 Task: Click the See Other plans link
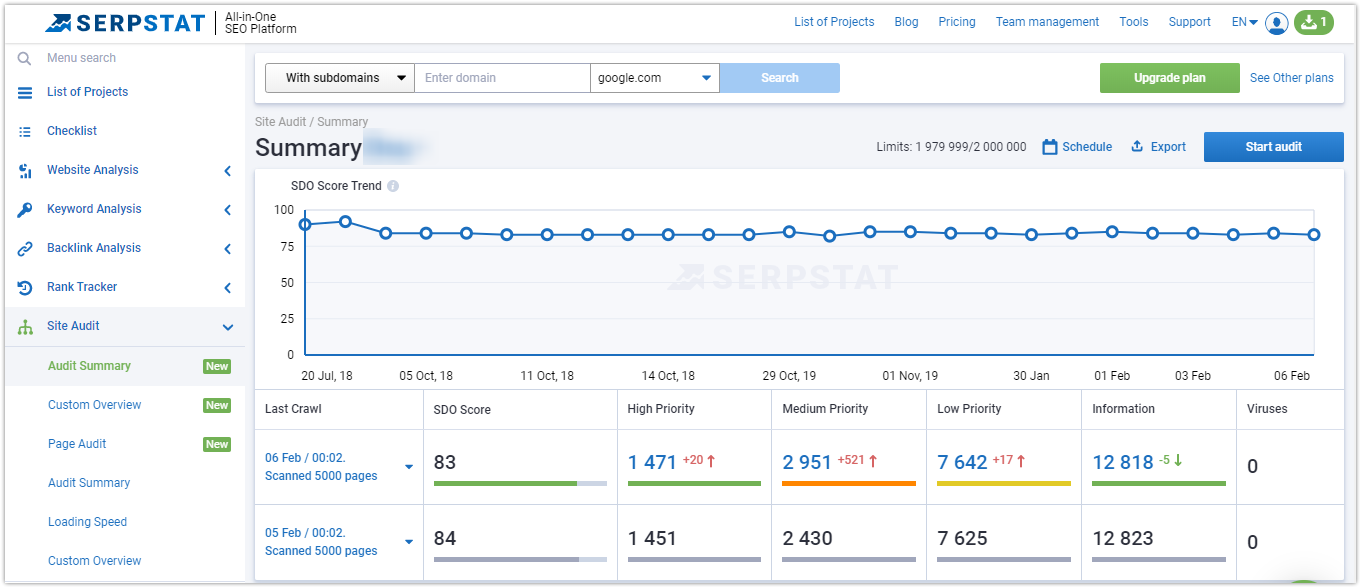point(1291,78)
